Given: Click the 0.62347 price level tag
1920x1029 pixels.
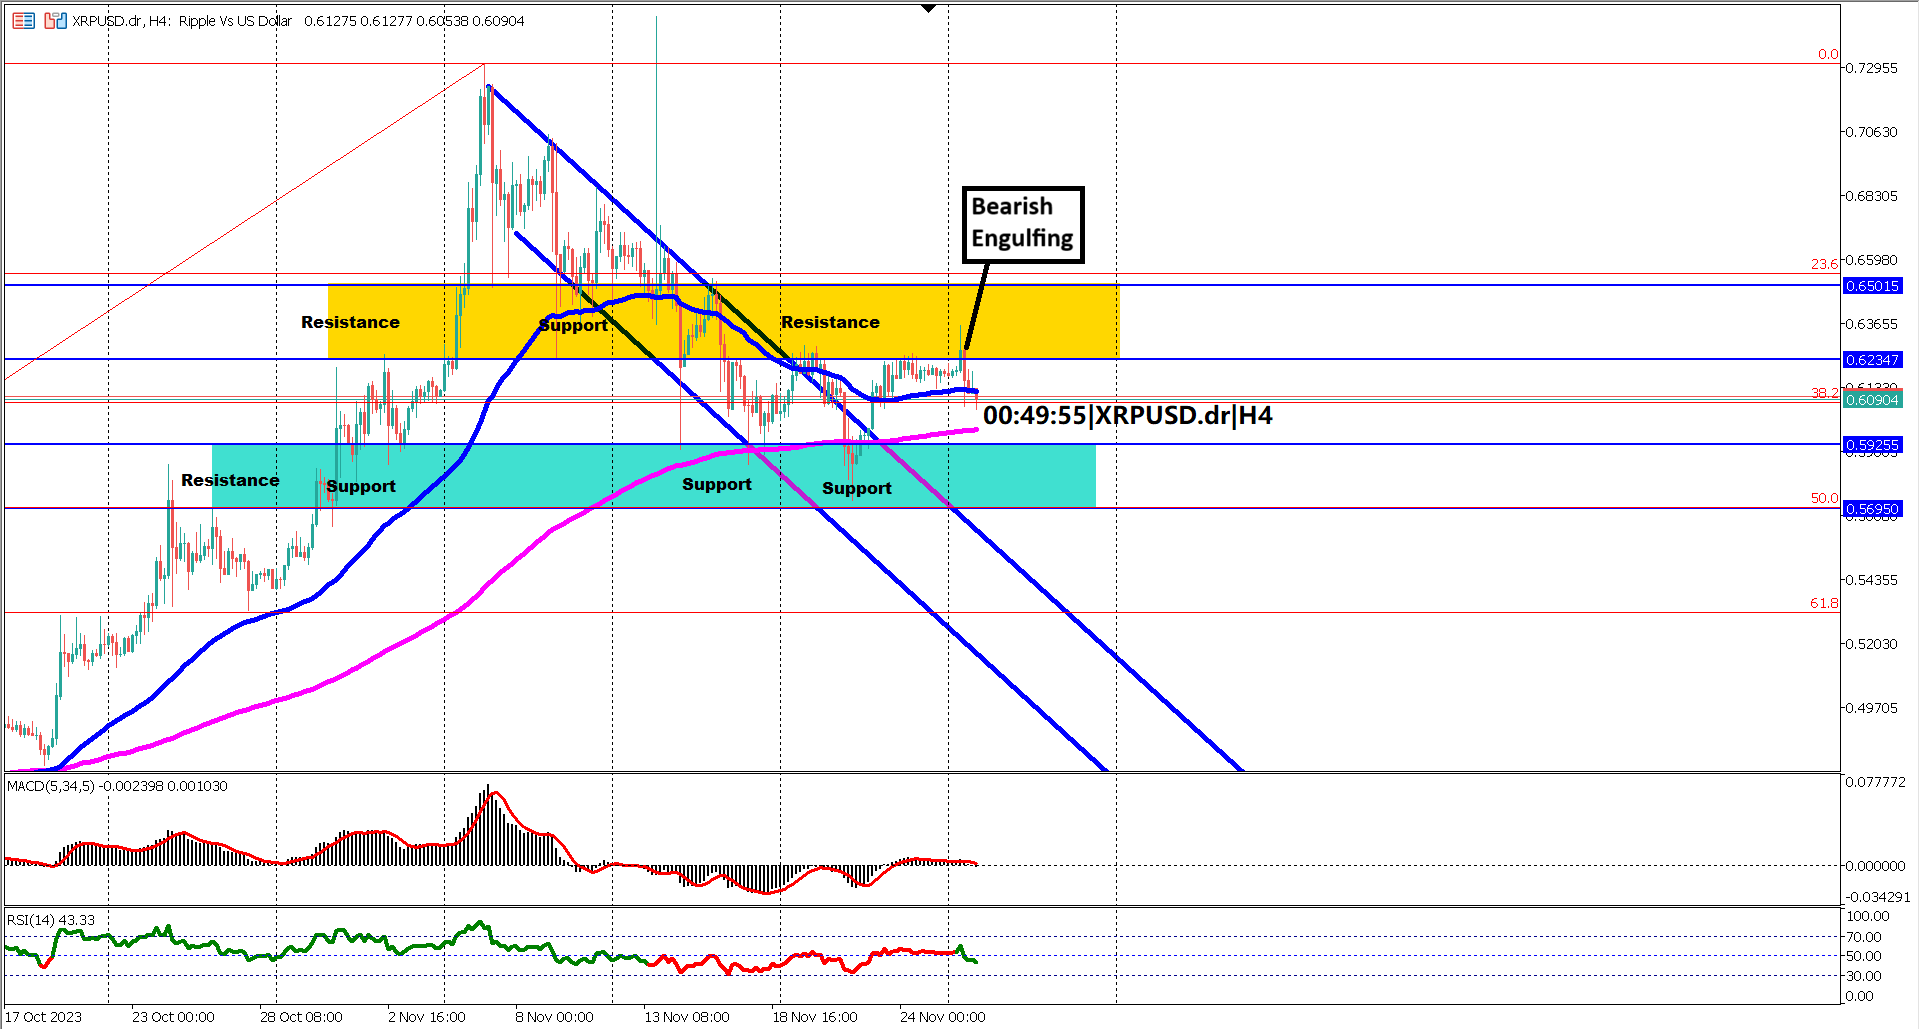Looking at the screenshot, I should tap(1875, 360).
